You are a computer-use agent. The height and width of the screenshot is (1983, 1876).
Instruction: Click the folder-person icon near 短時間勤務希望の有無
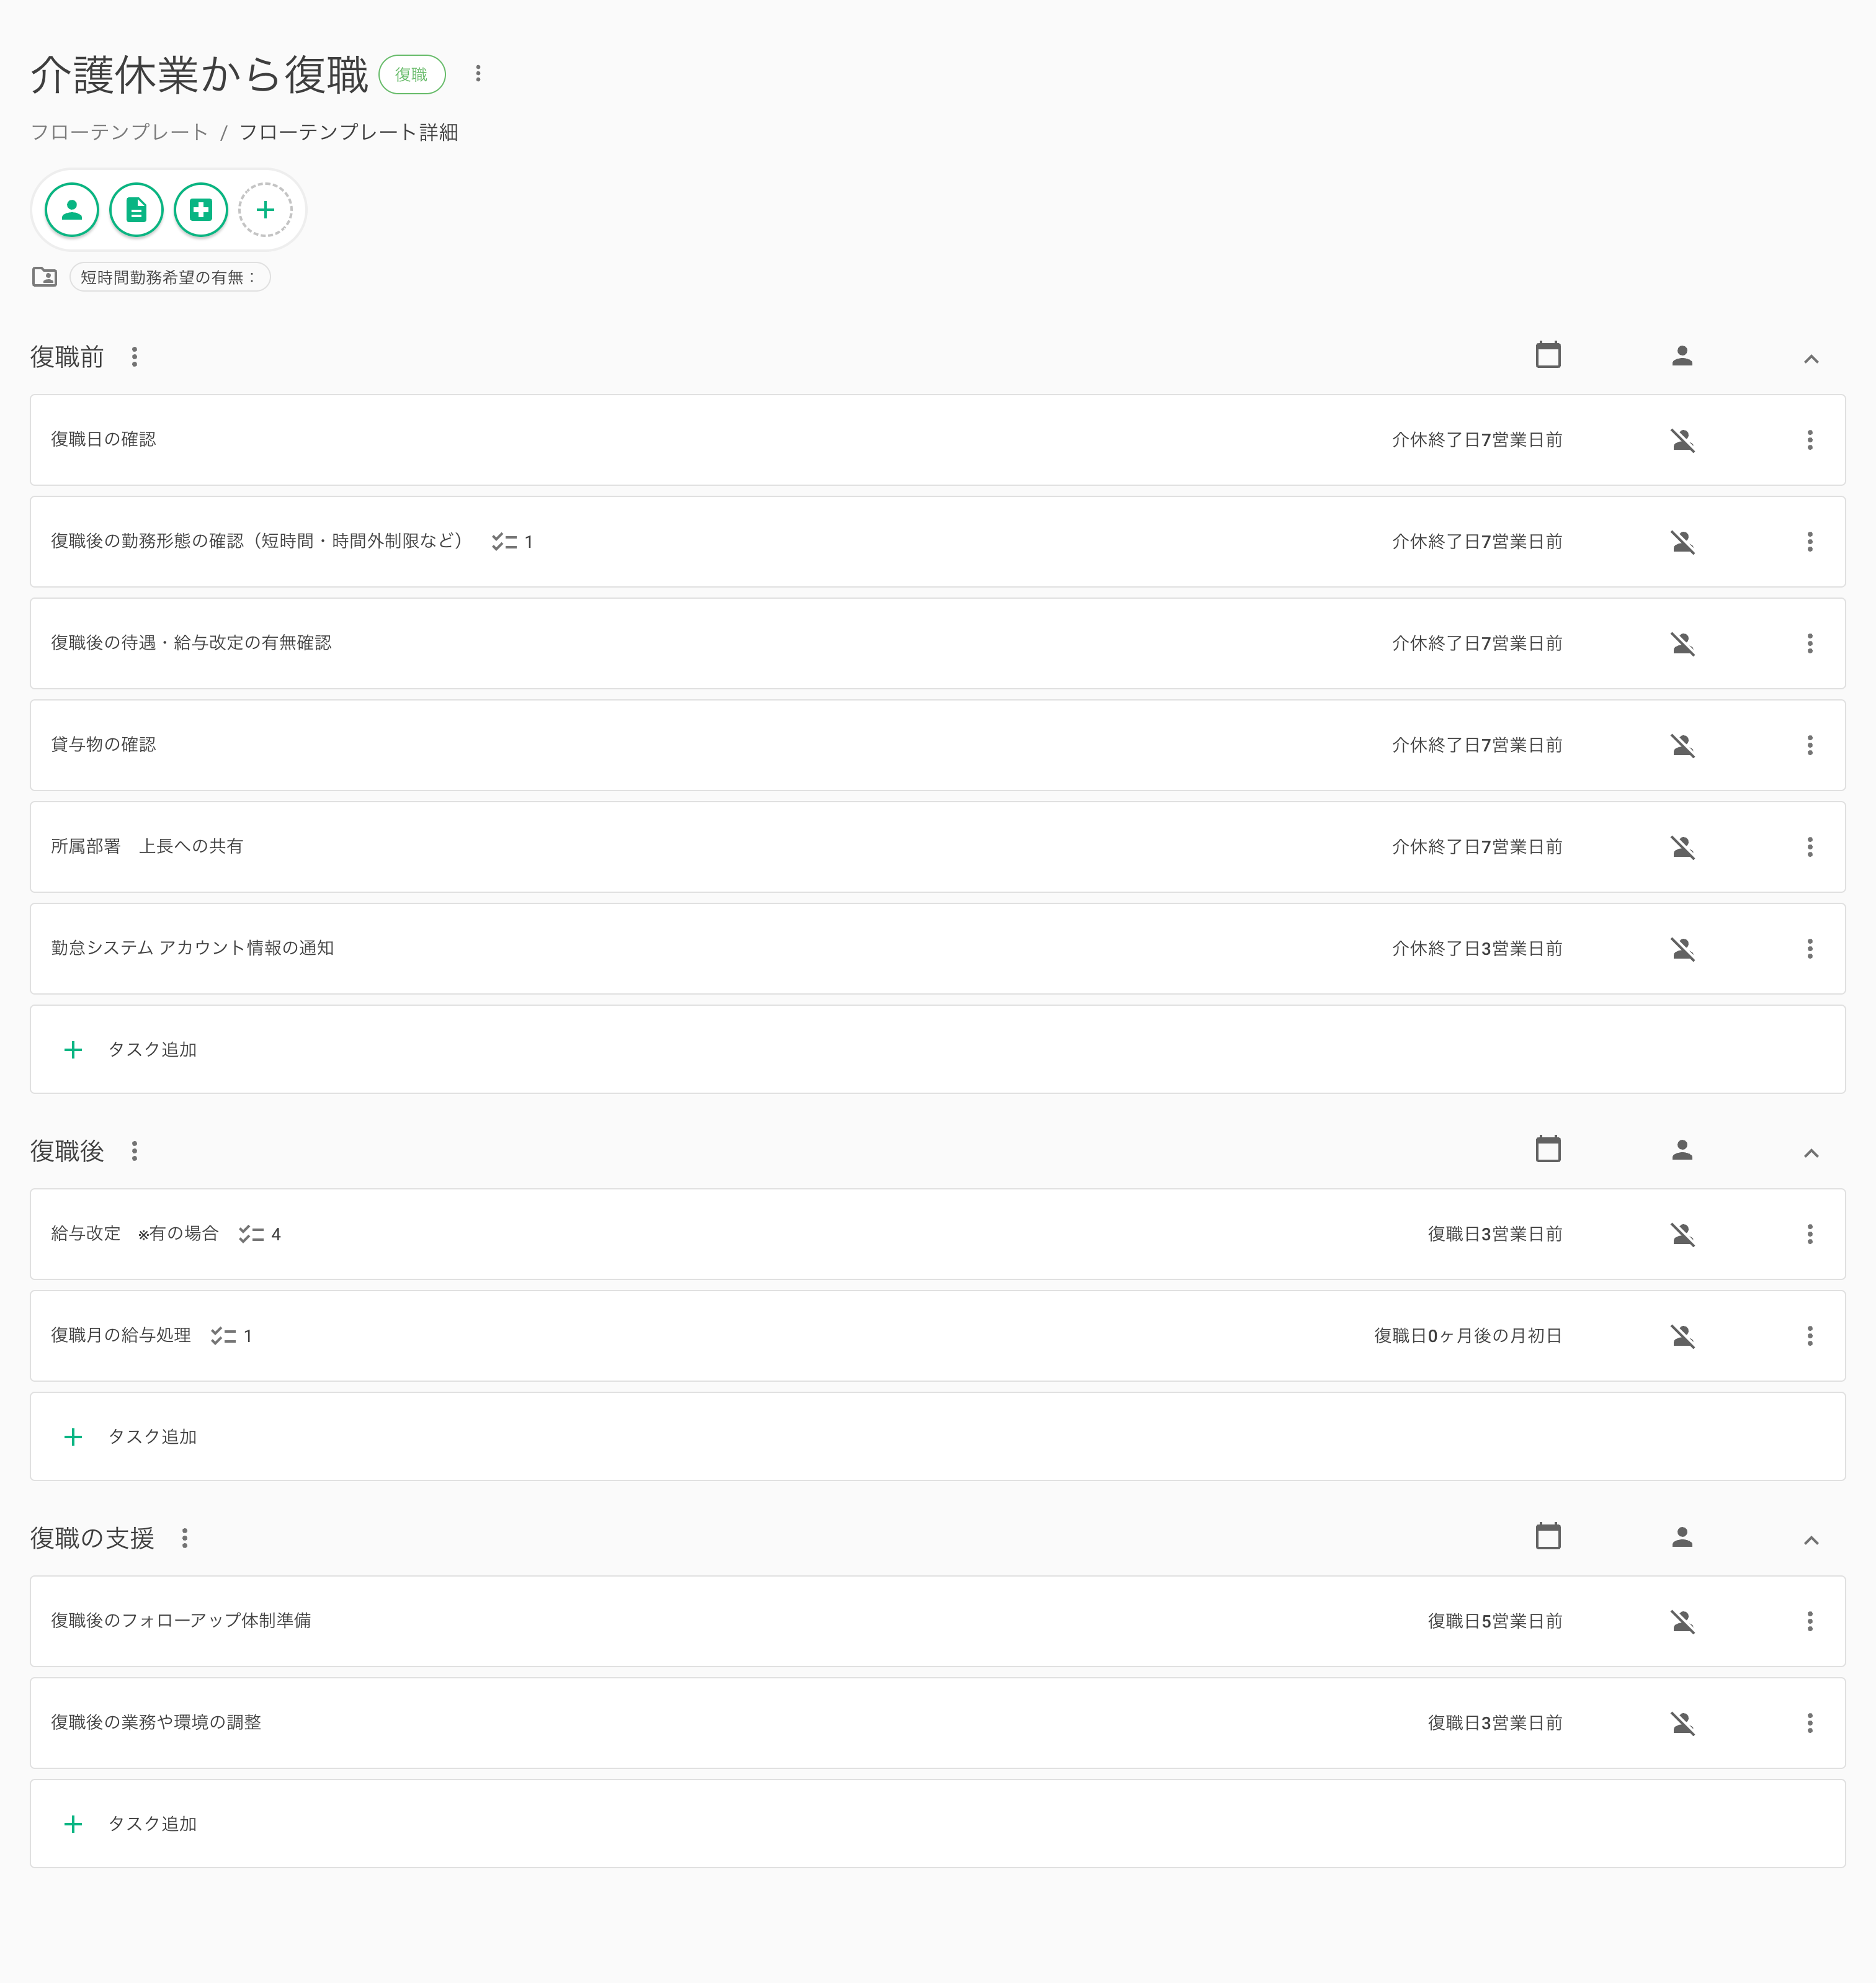[x=45, y=277]
